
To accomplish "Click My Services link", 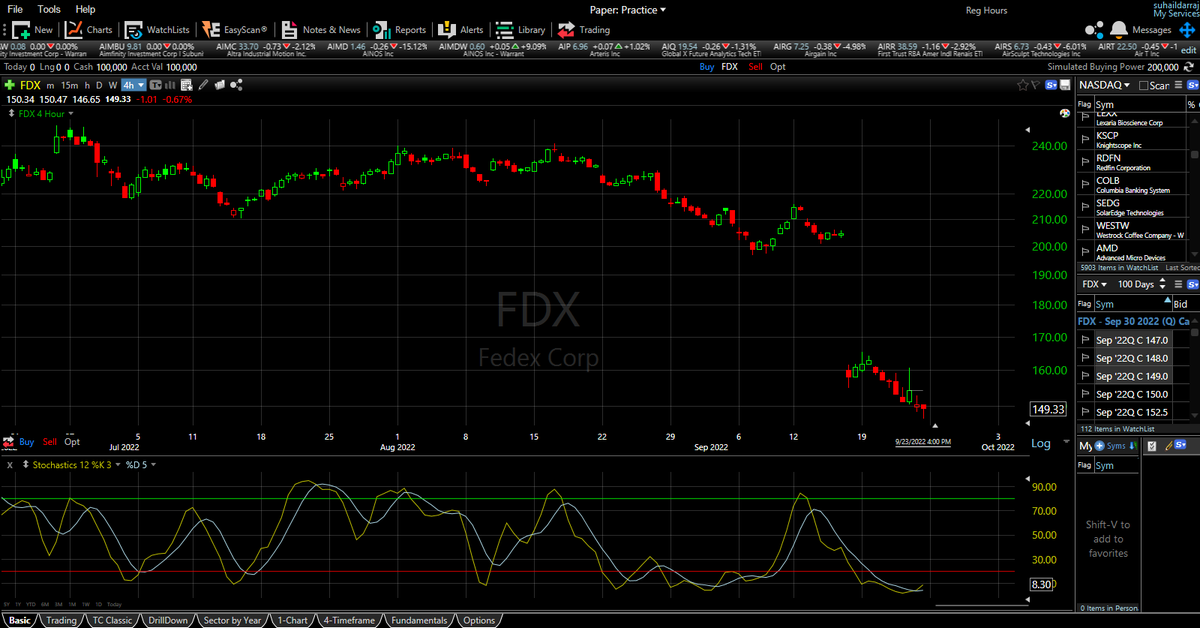I will click(x=1175, y=14).
